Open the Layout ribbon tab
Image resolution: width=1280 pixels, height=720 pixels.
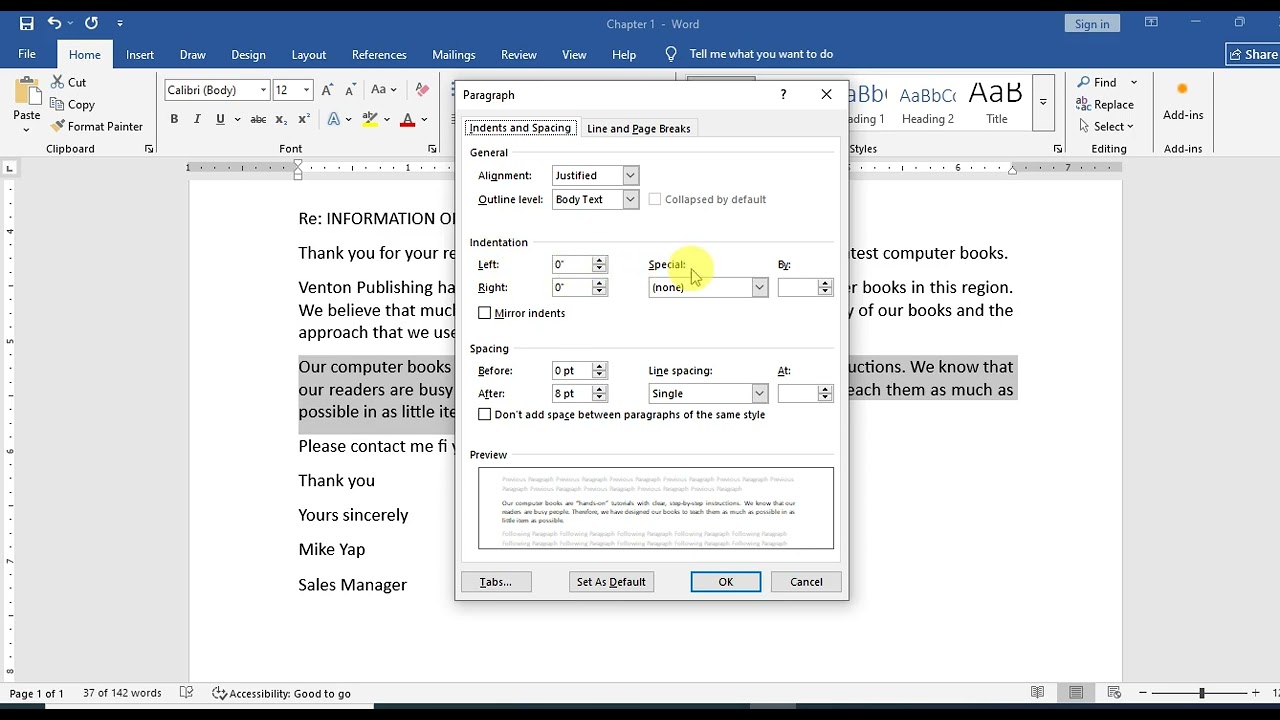click(x=308, y=55)
